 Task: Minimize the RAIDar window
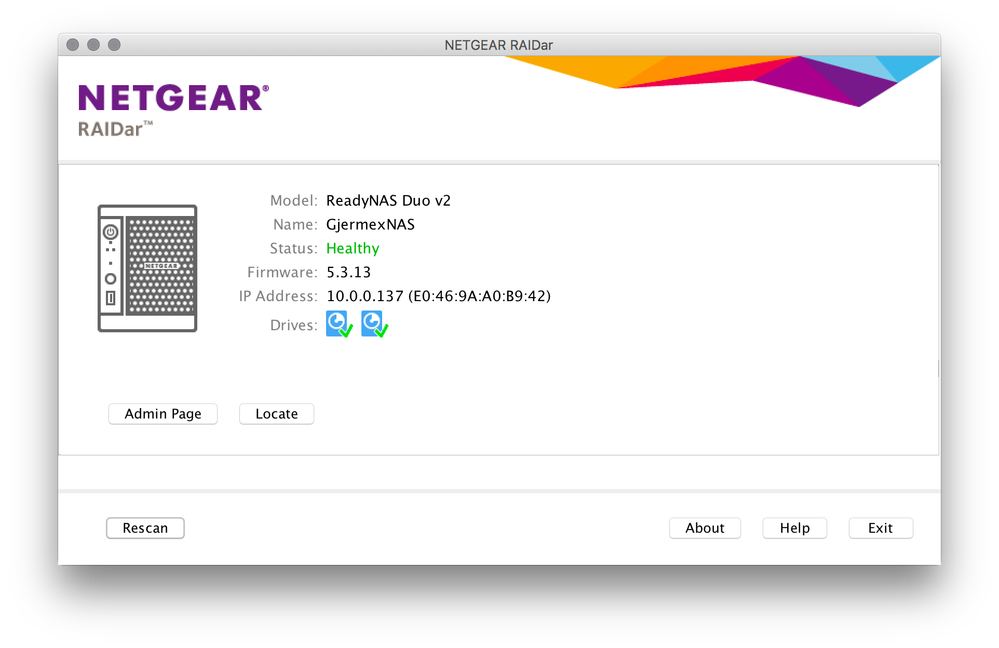[94, 45]
